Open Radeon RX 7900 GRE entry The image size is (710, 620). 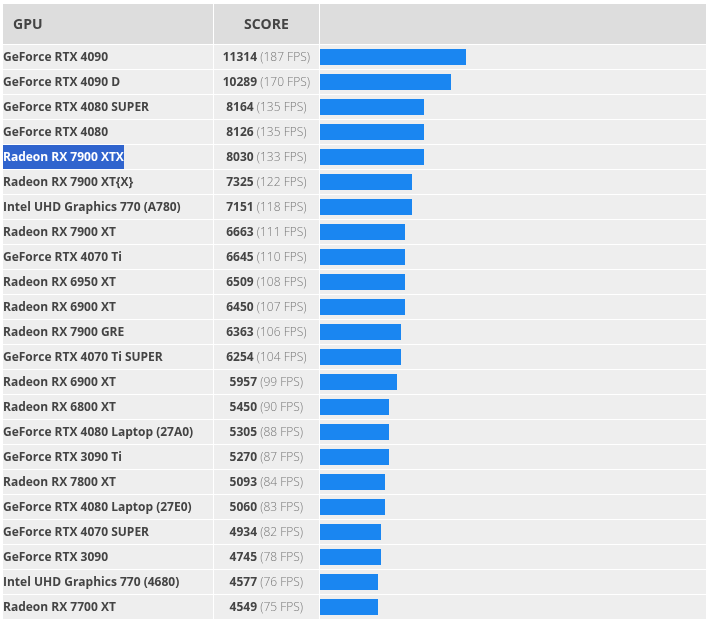click(x=64, y=332)
